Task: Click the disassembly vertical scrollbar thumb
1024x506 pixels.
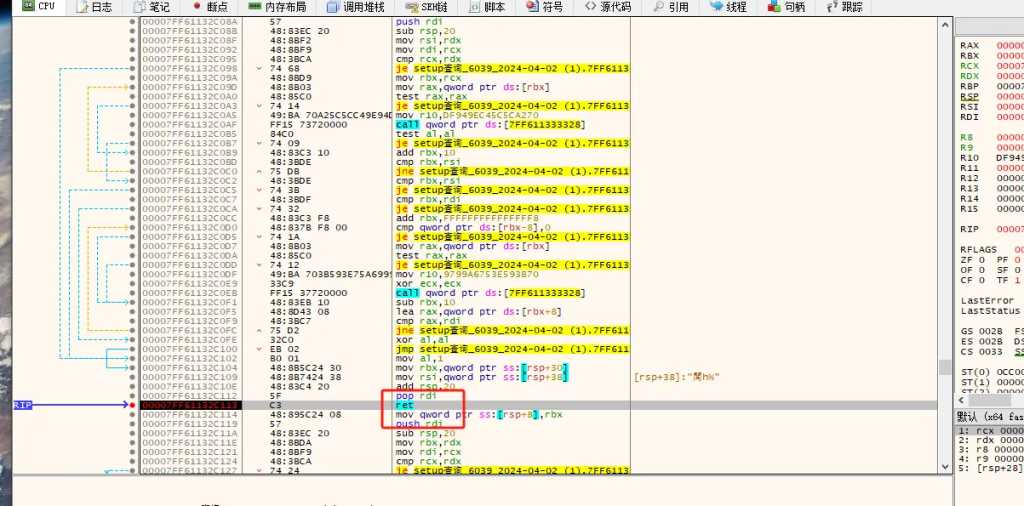Action: 944,368
